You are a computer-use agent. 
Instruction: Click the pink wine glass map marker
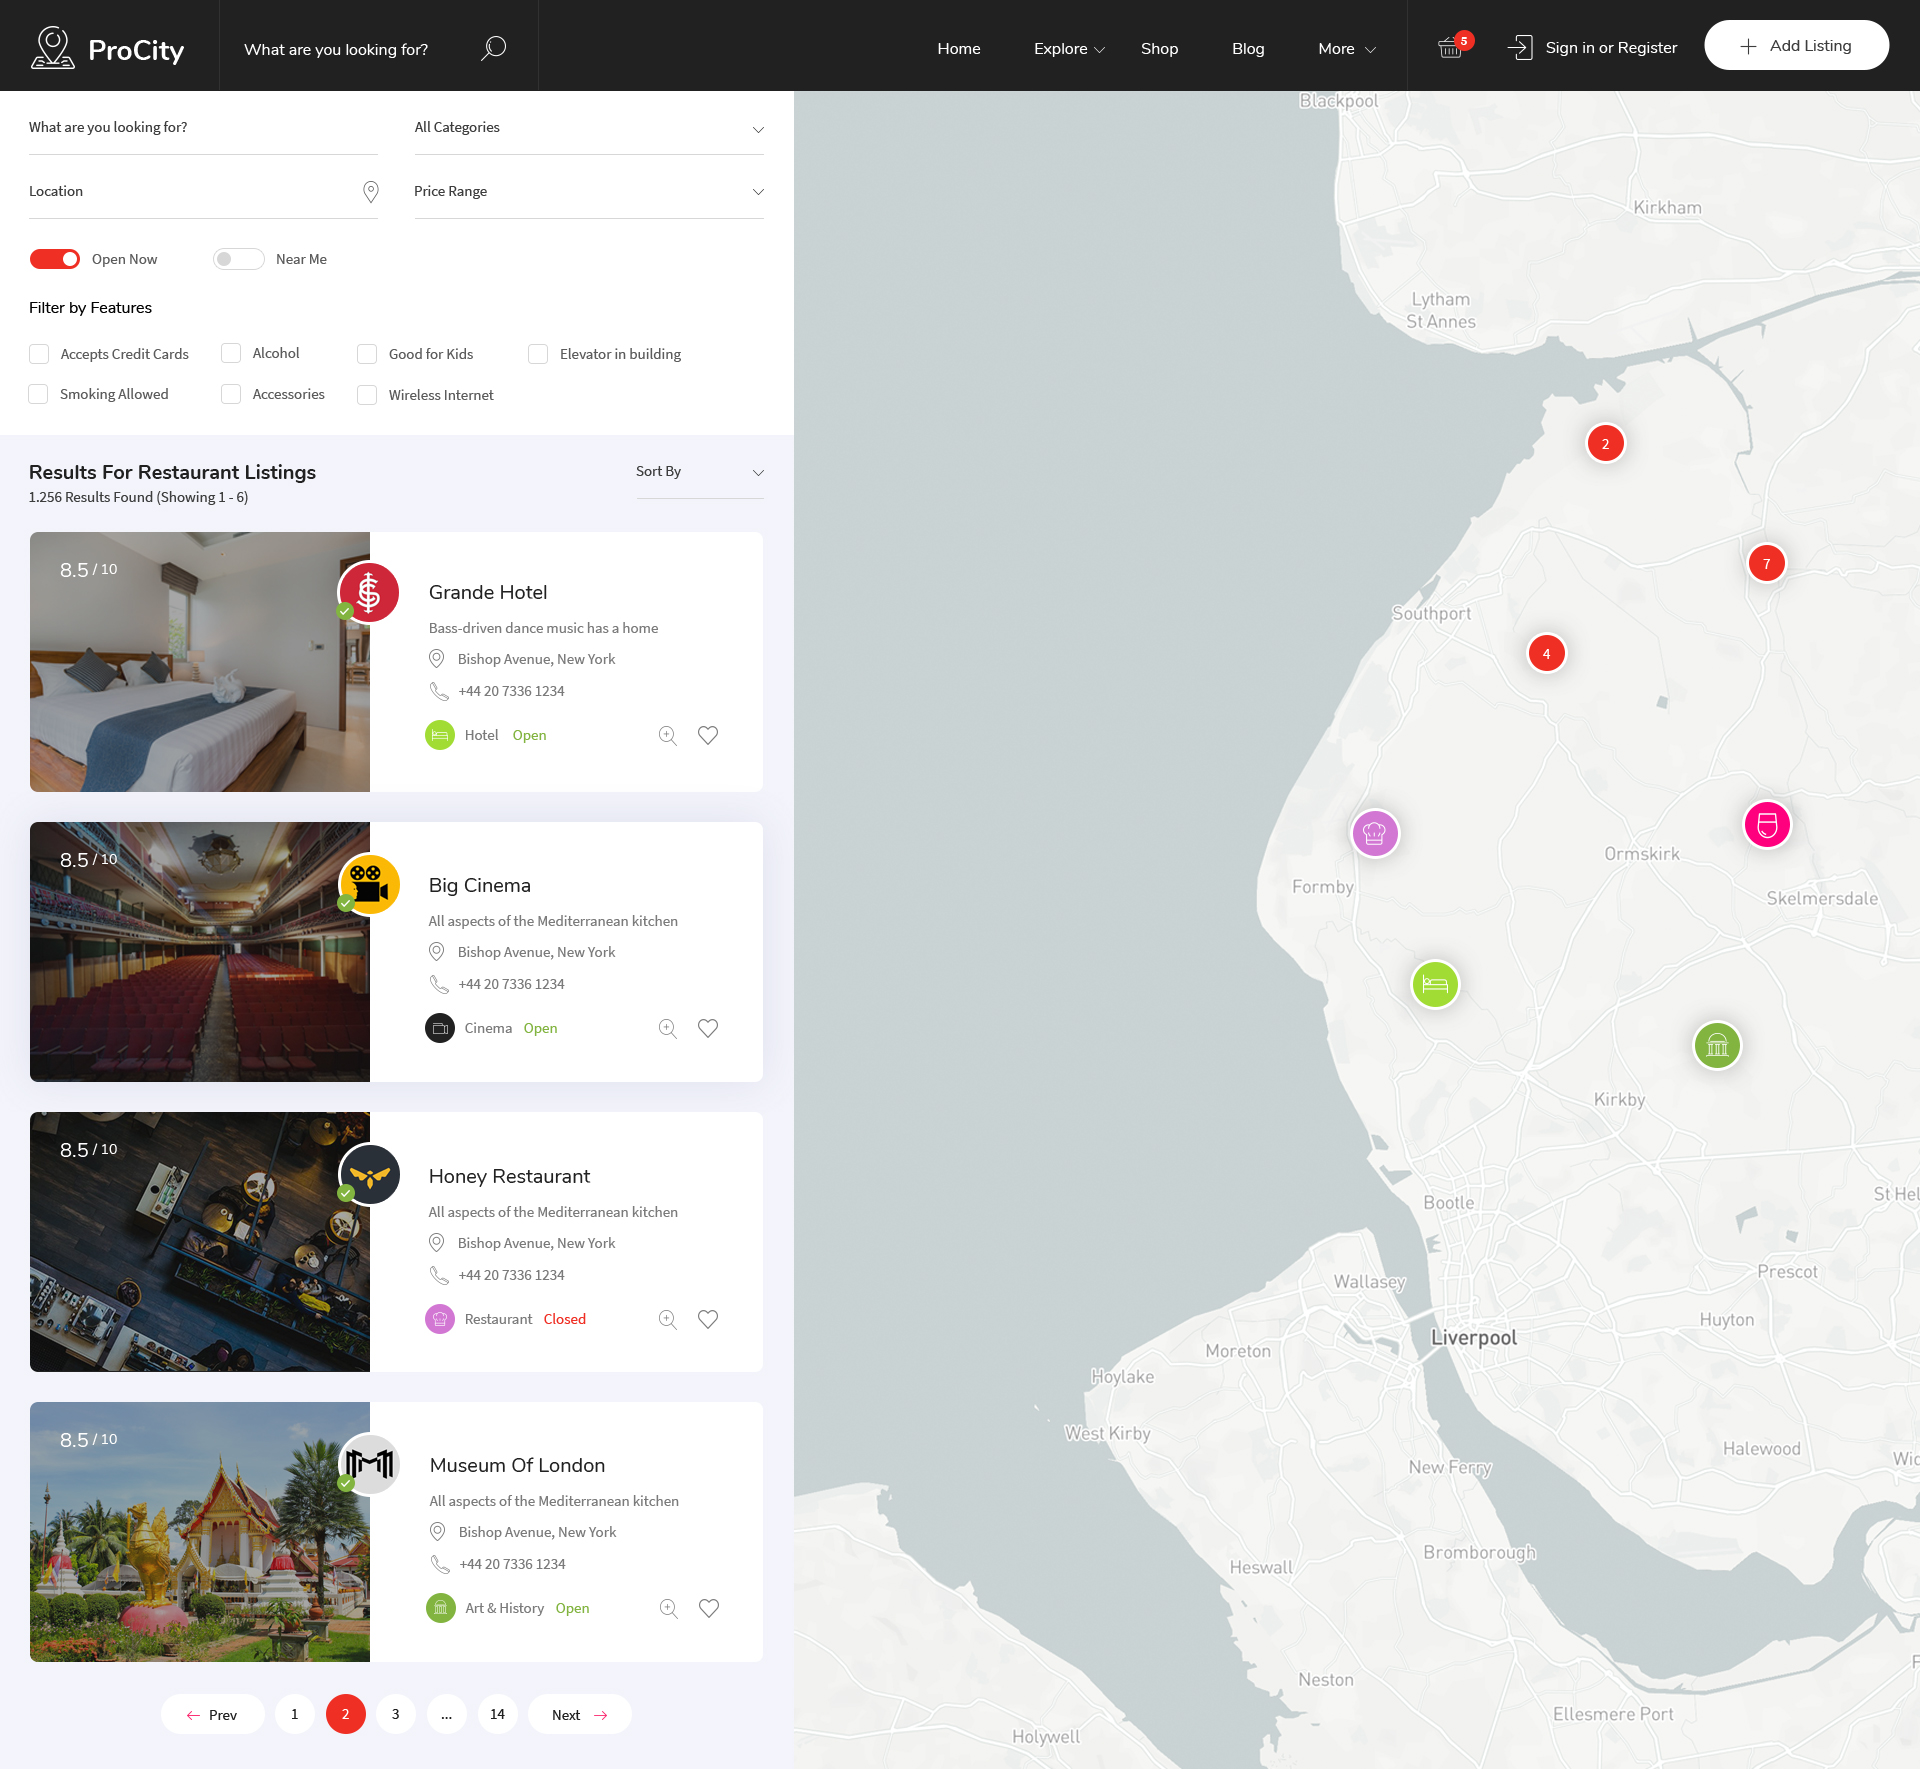click(x=1767, y=825)
